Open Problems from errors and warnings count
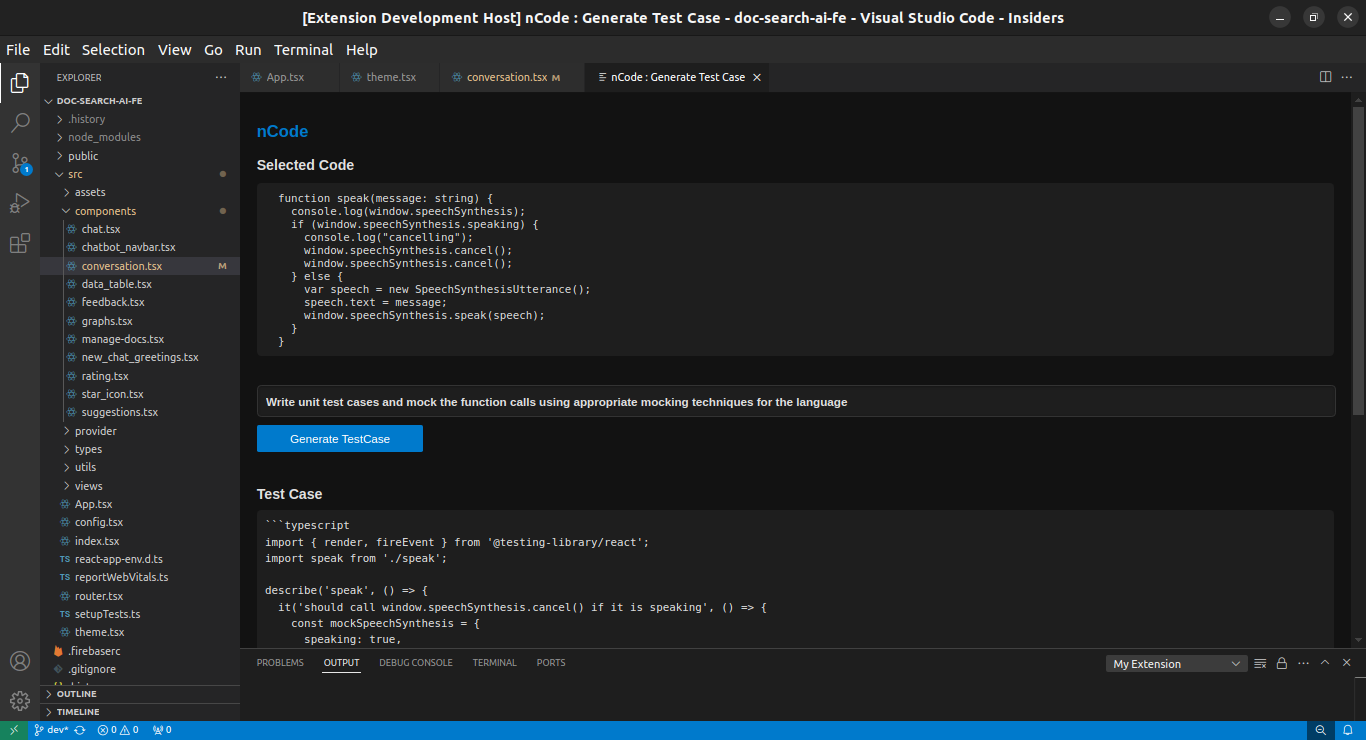 118,730
